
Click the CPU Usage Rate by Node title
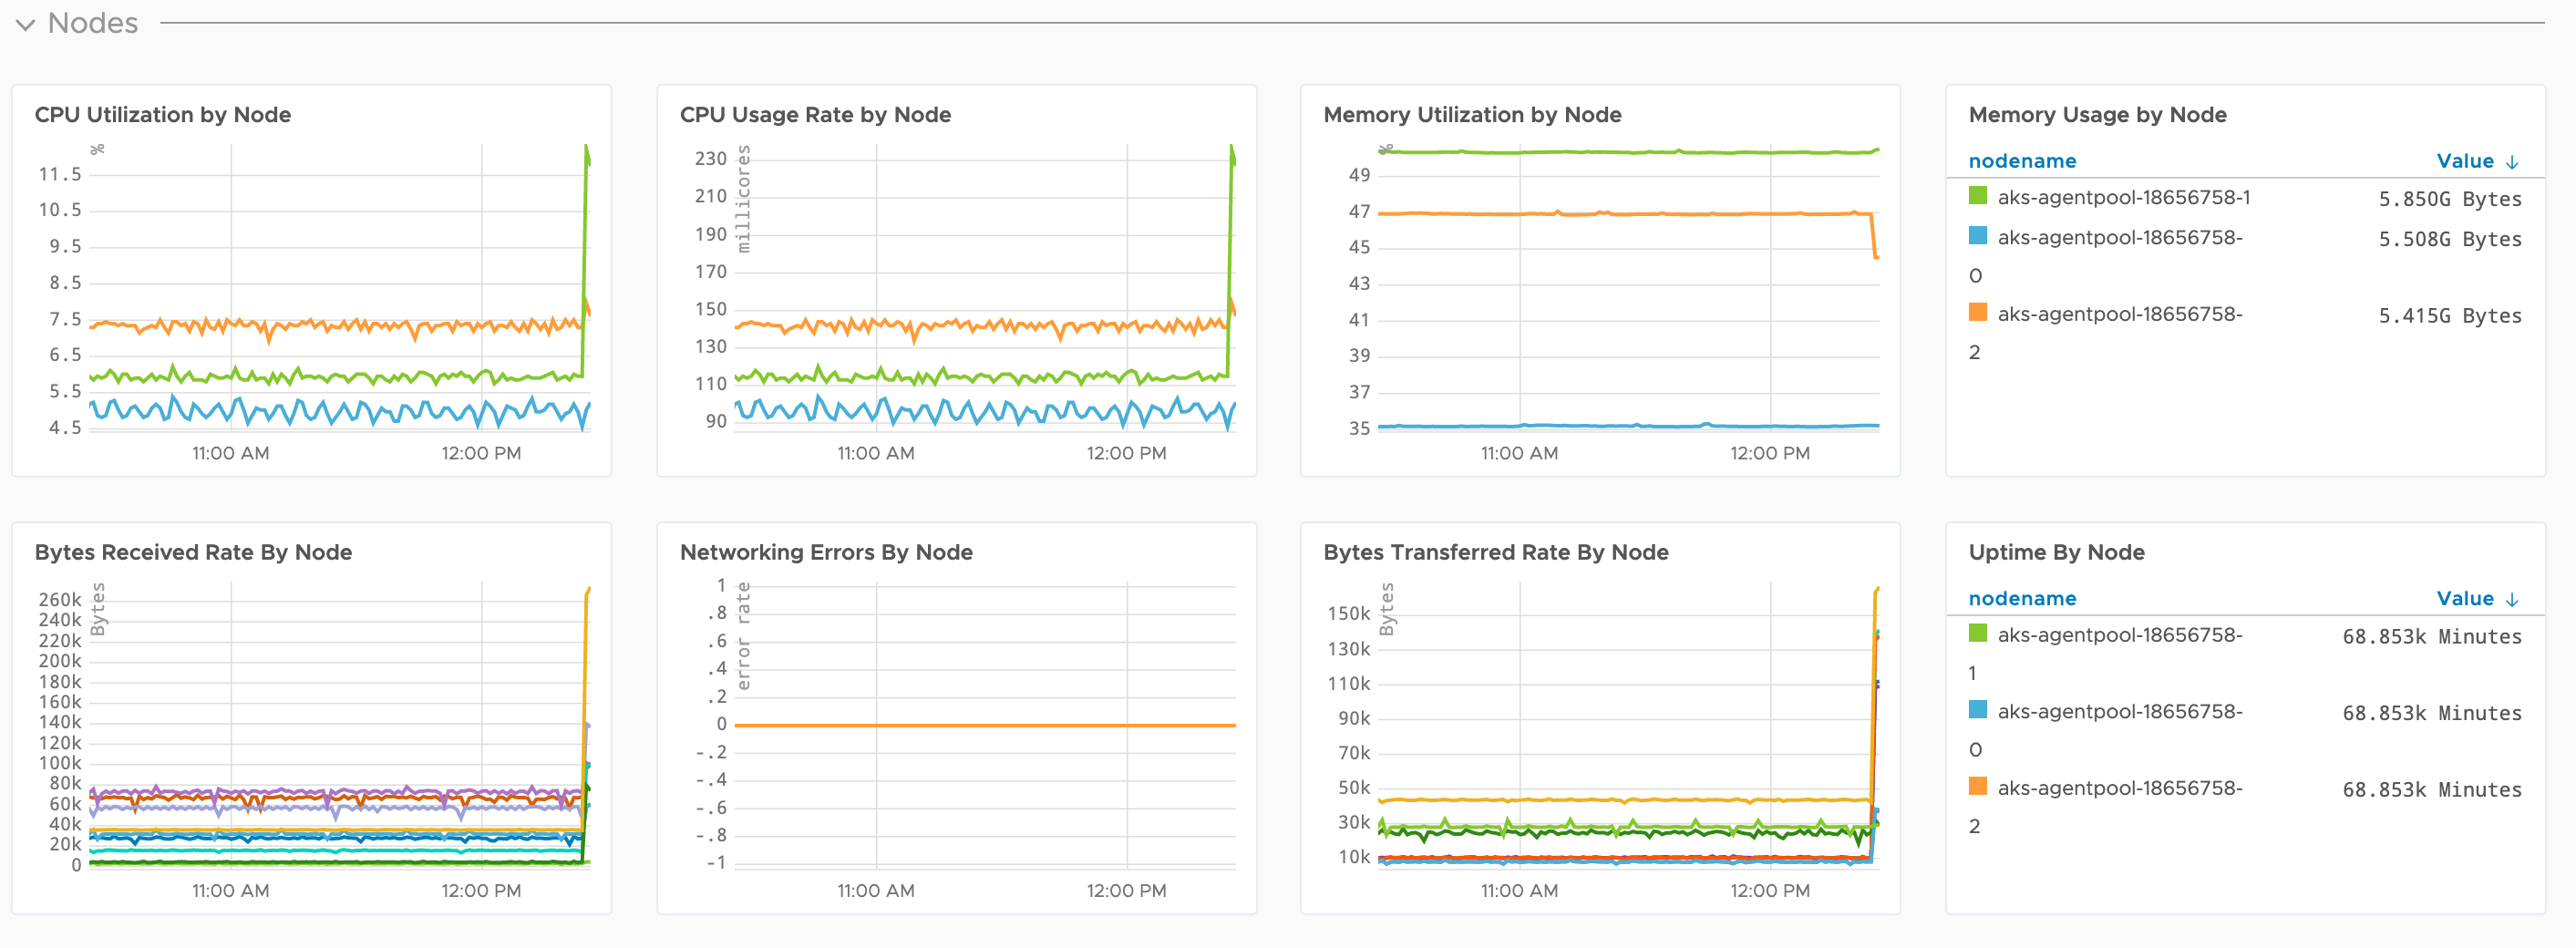[815, 115]
